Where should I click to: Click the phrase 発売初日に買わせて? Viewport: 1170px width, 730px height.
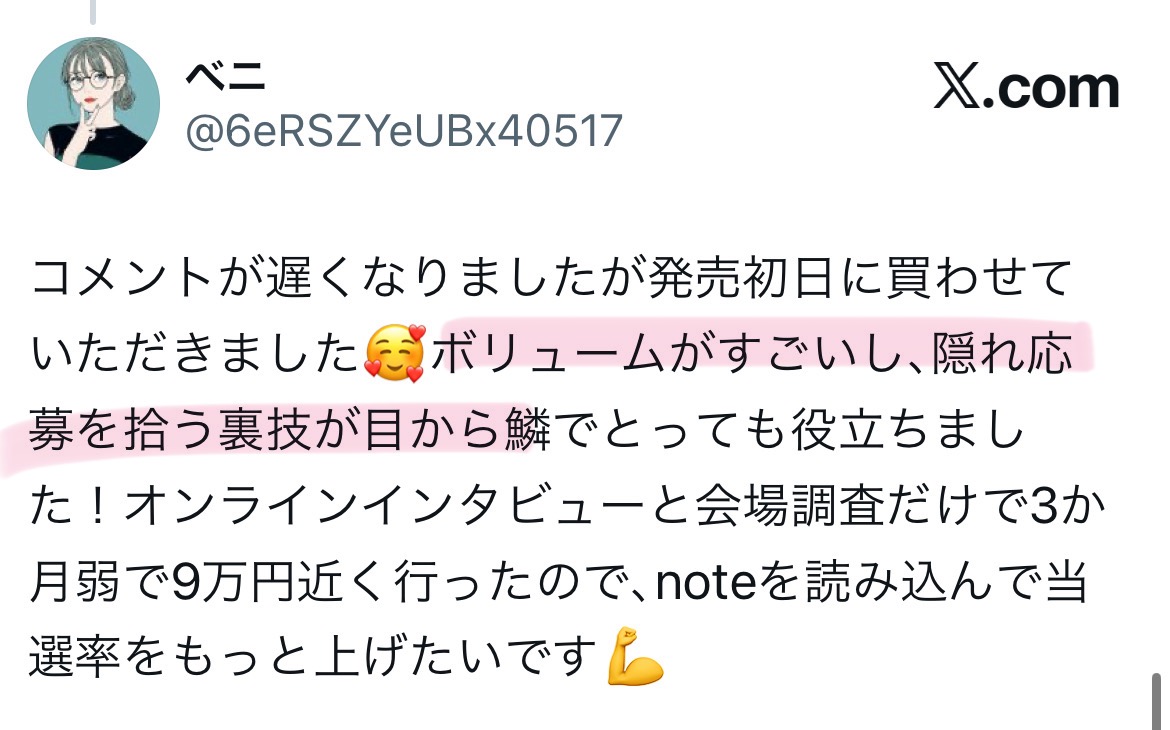pos(860,277)
